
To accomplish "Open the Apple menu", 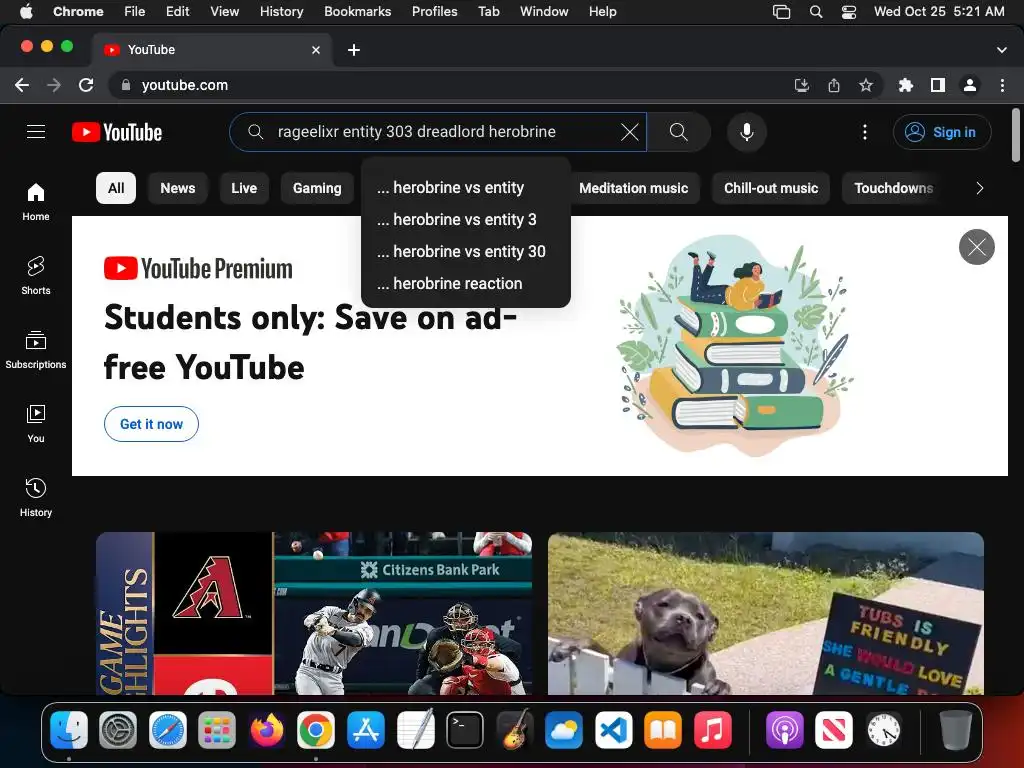I will (x=26, y=11).
